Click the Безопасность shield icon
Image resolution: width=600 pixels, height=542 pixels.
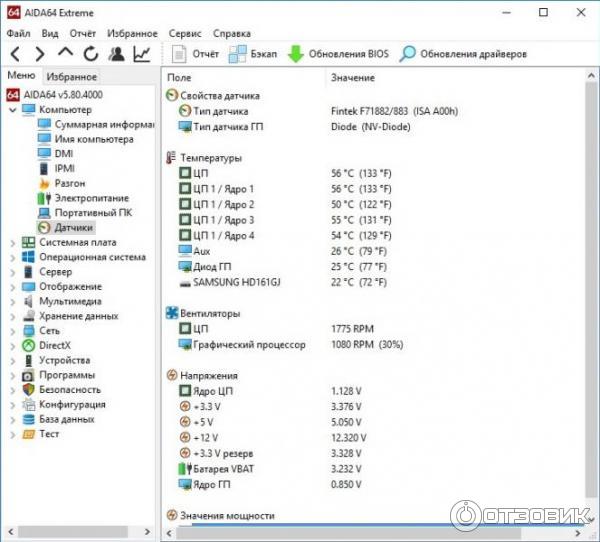pos(29,390)
